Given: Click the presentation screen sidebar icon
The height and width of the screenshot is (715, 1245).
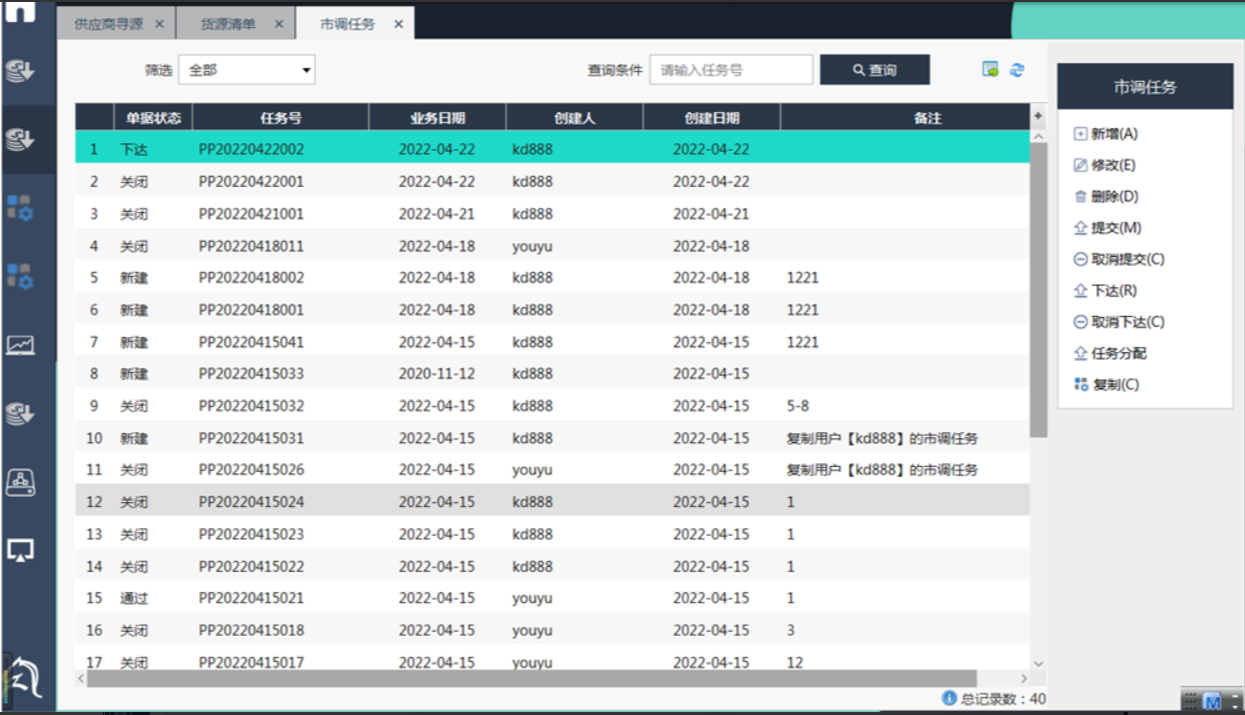Looking at the screenshot, I should [21, 550].
